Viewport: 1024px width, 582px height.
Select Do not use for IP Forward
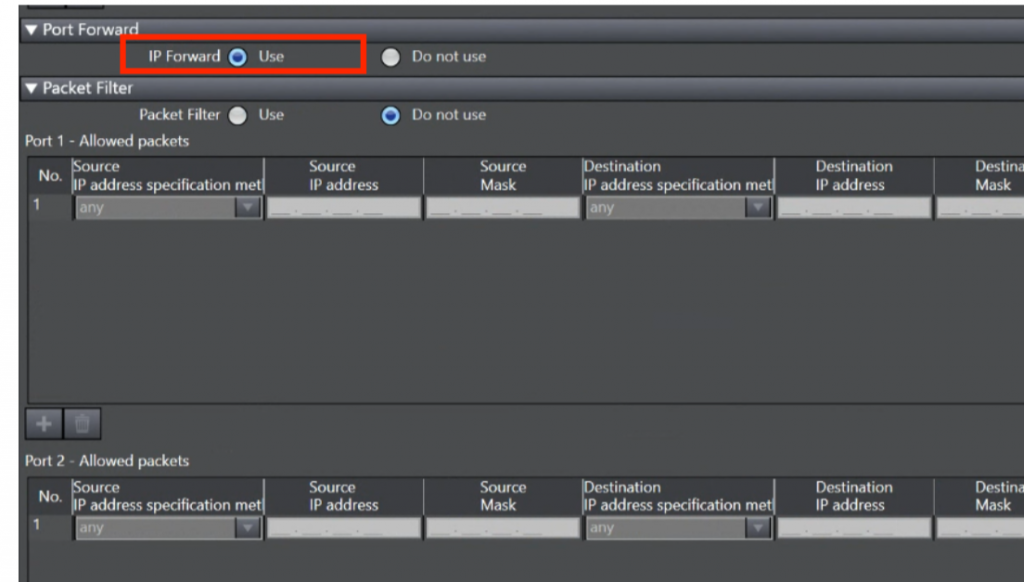point(391,57)
